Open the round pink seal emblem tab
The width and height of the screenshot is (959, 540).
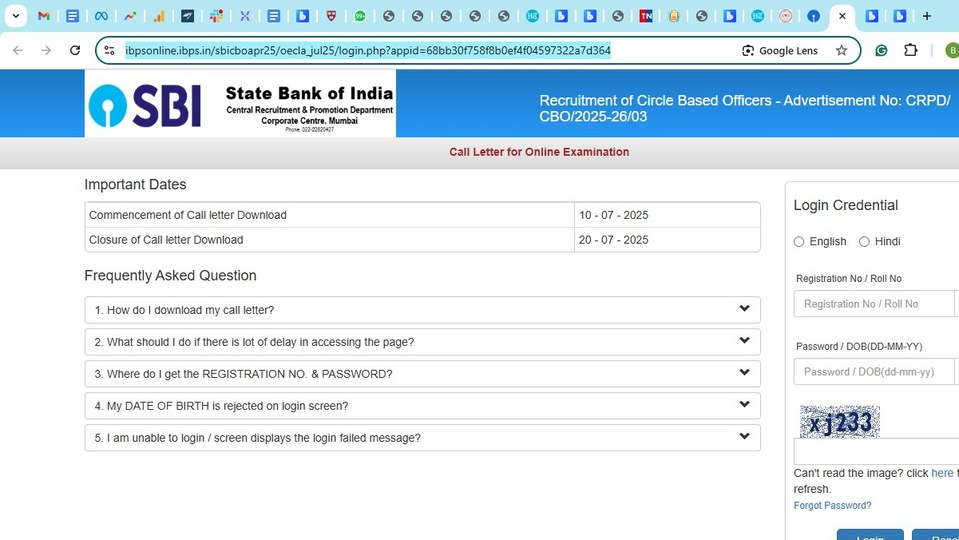tap(785, 17)
